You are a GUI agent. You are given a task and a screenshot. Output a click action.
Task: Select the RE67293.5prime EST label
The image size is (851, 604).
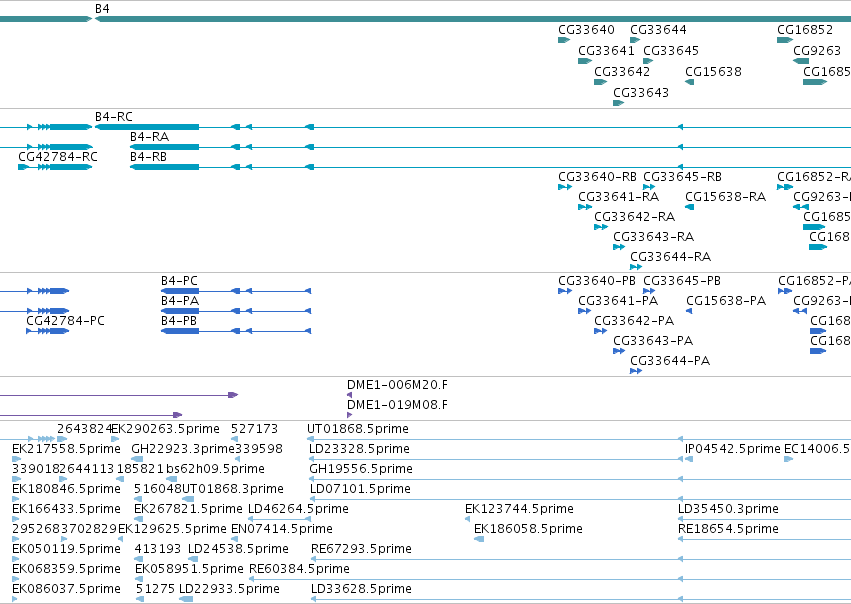coord(361,549)
